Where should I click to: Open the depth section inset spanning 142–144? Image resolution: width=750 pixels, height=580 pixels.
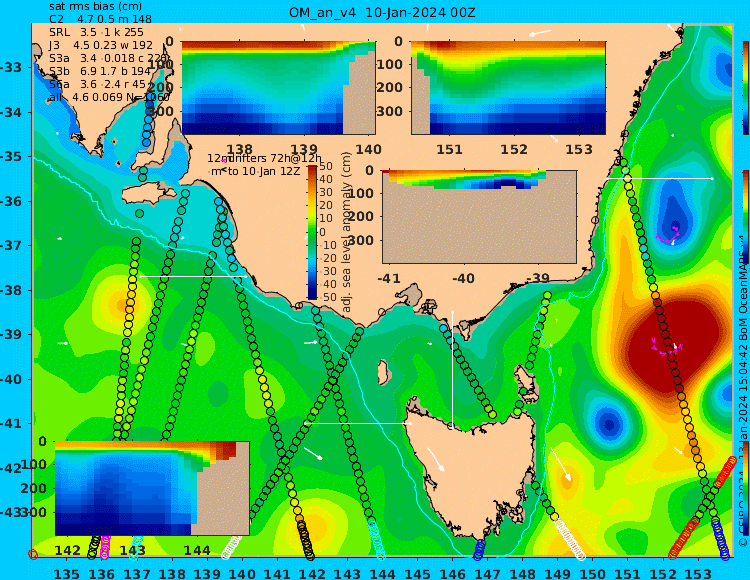(152, 488)
